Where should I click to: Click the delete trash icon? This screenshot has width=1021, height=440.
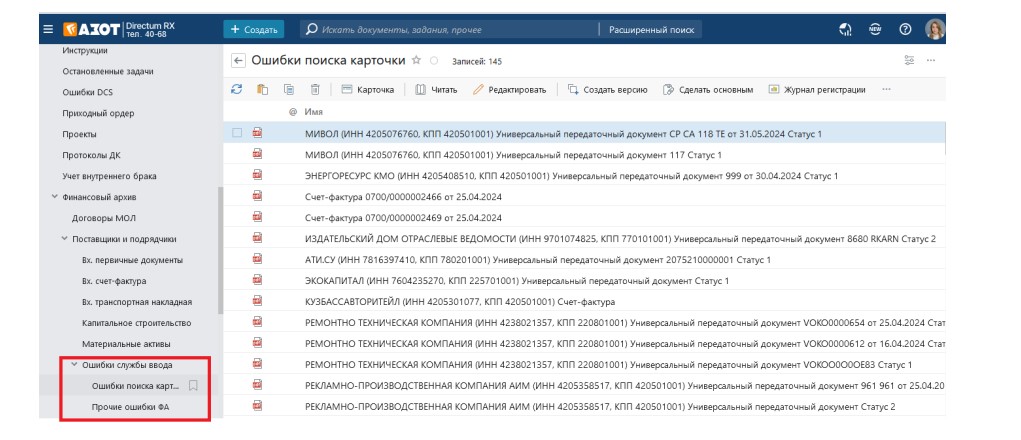(x=315, y=89)
